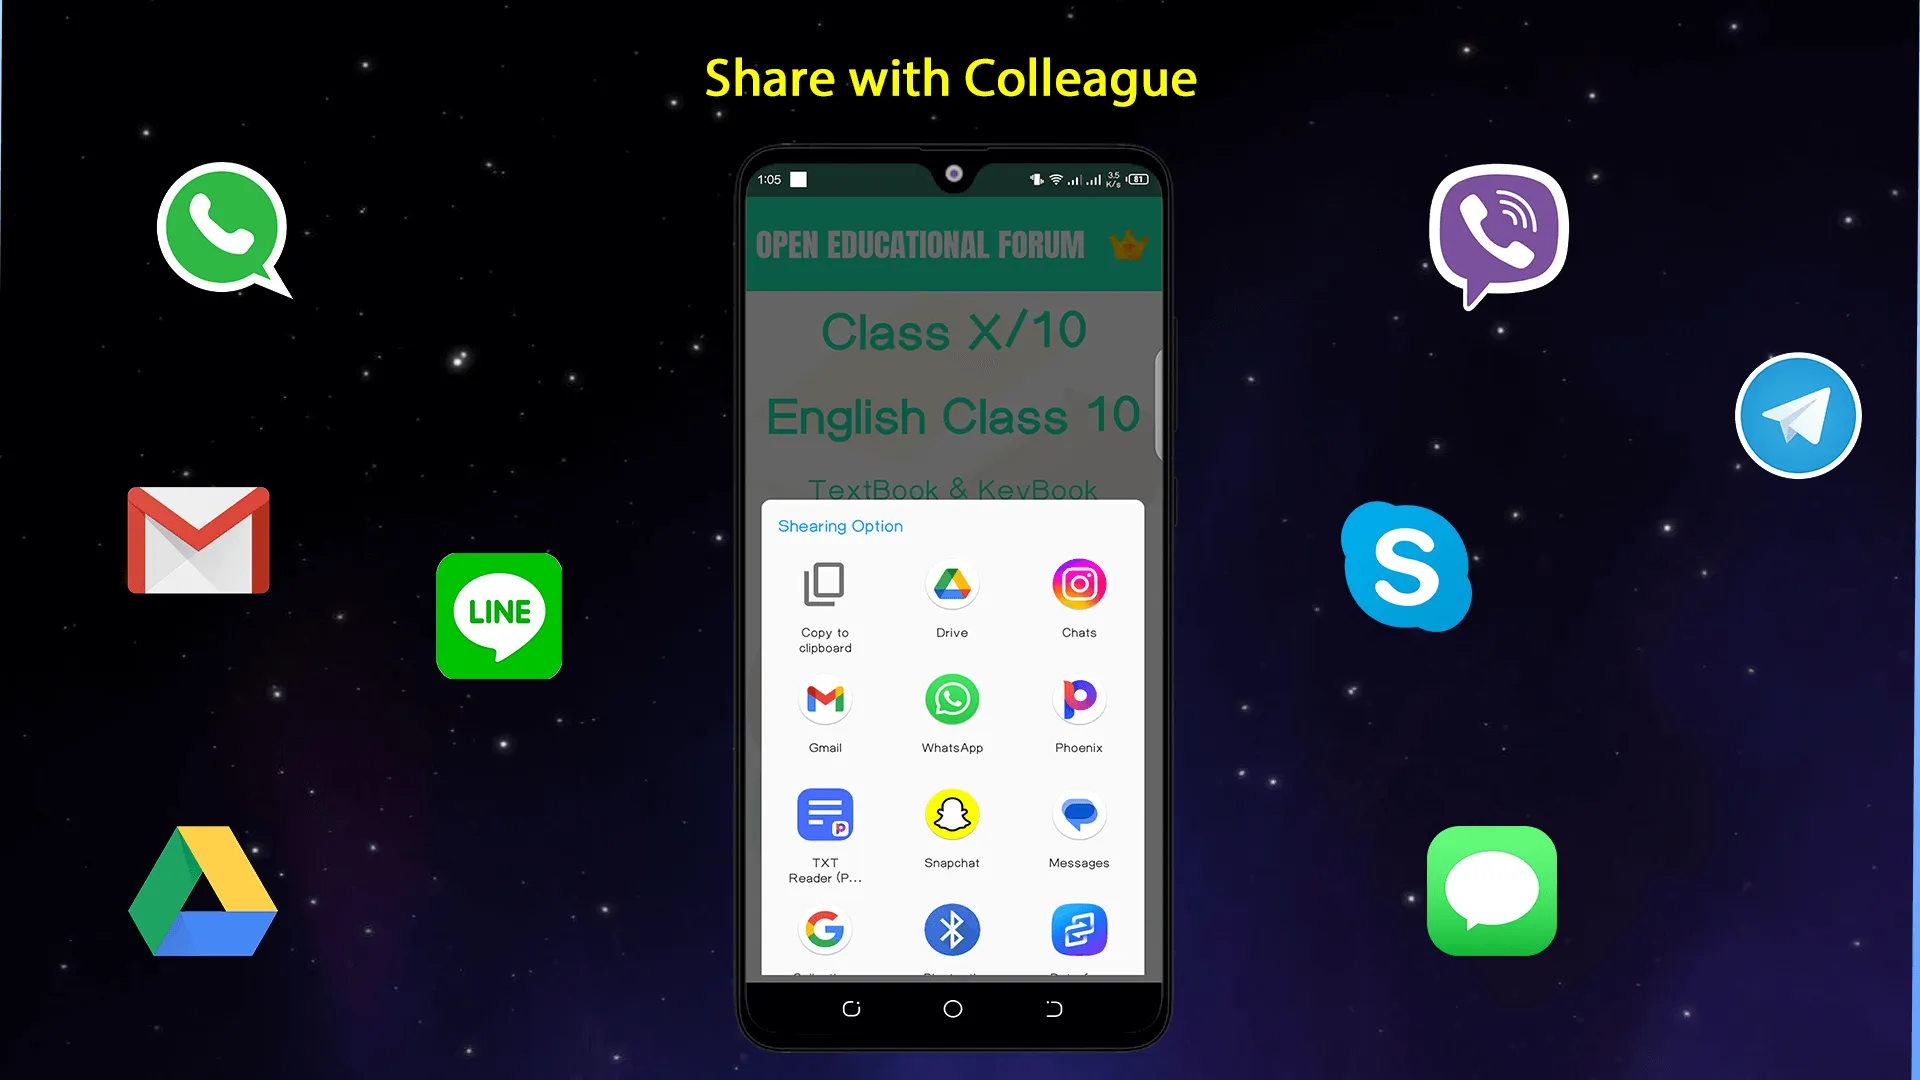
Task: Tap WhatsApp icon on background
Action: 222,231
